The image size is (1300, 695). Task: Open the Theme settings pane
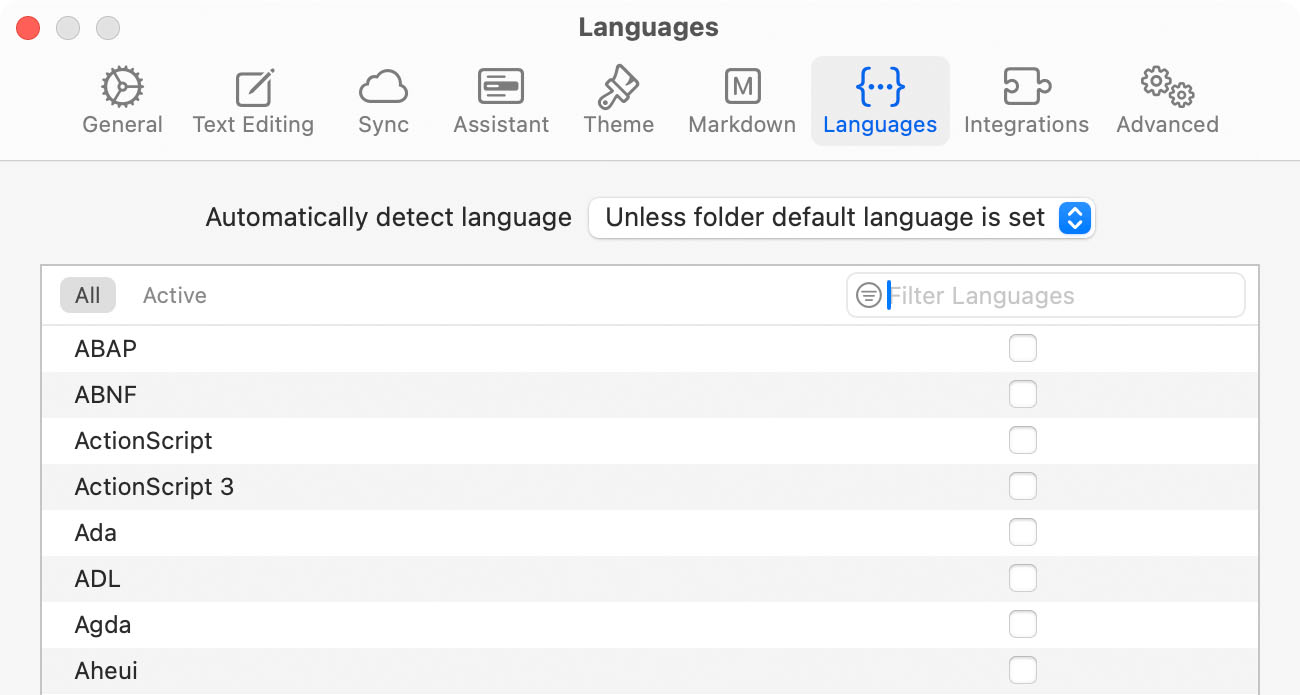618,98
